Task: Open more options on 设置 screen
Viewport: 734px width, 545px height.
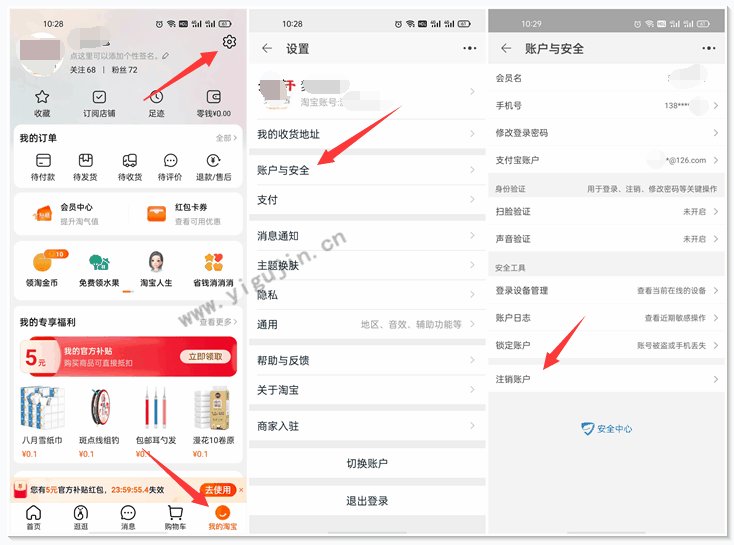Action: (x=470, y=48)
